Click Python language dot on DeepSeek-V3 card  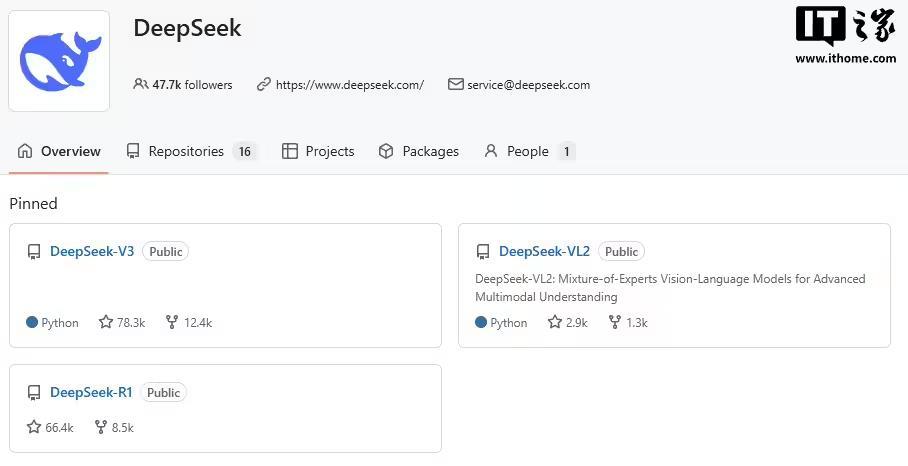pos(32,322)
